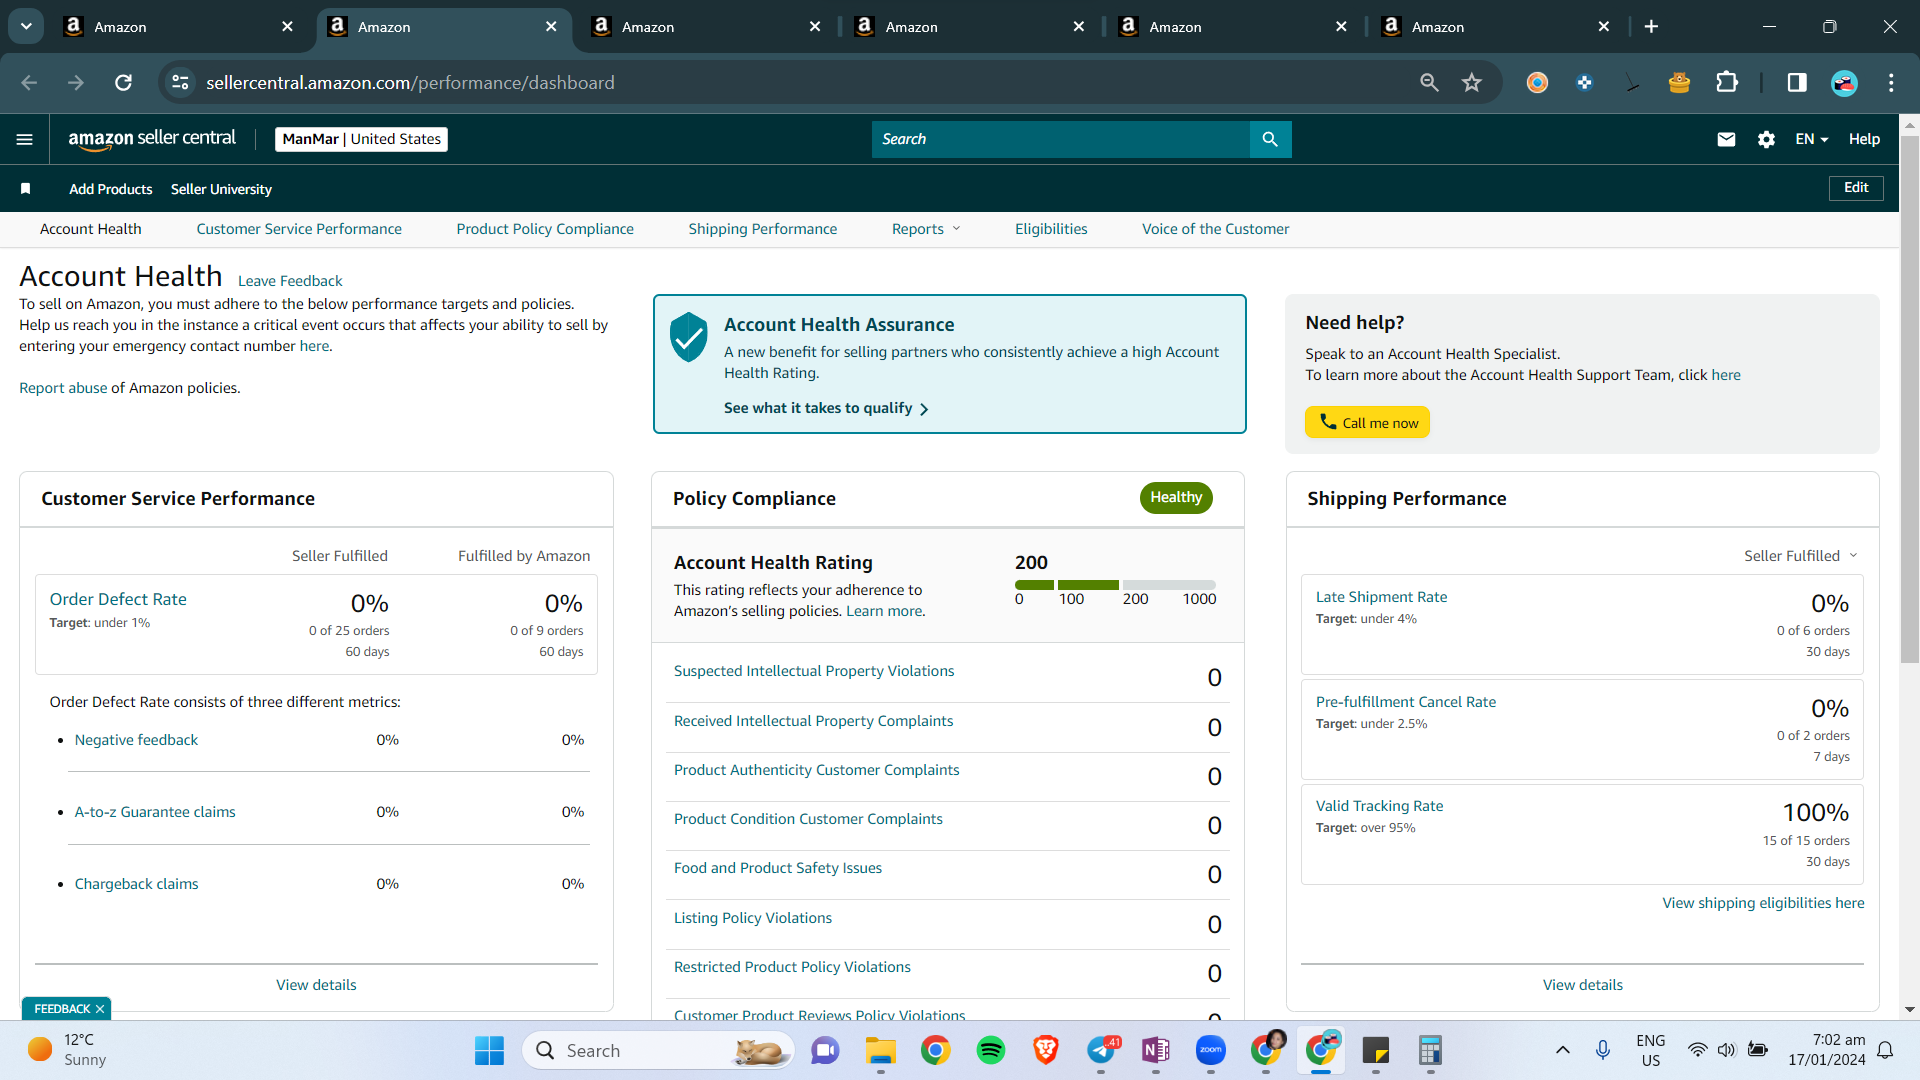Open the tab search dropdown

pyautogui.click(x=26, y=27)
